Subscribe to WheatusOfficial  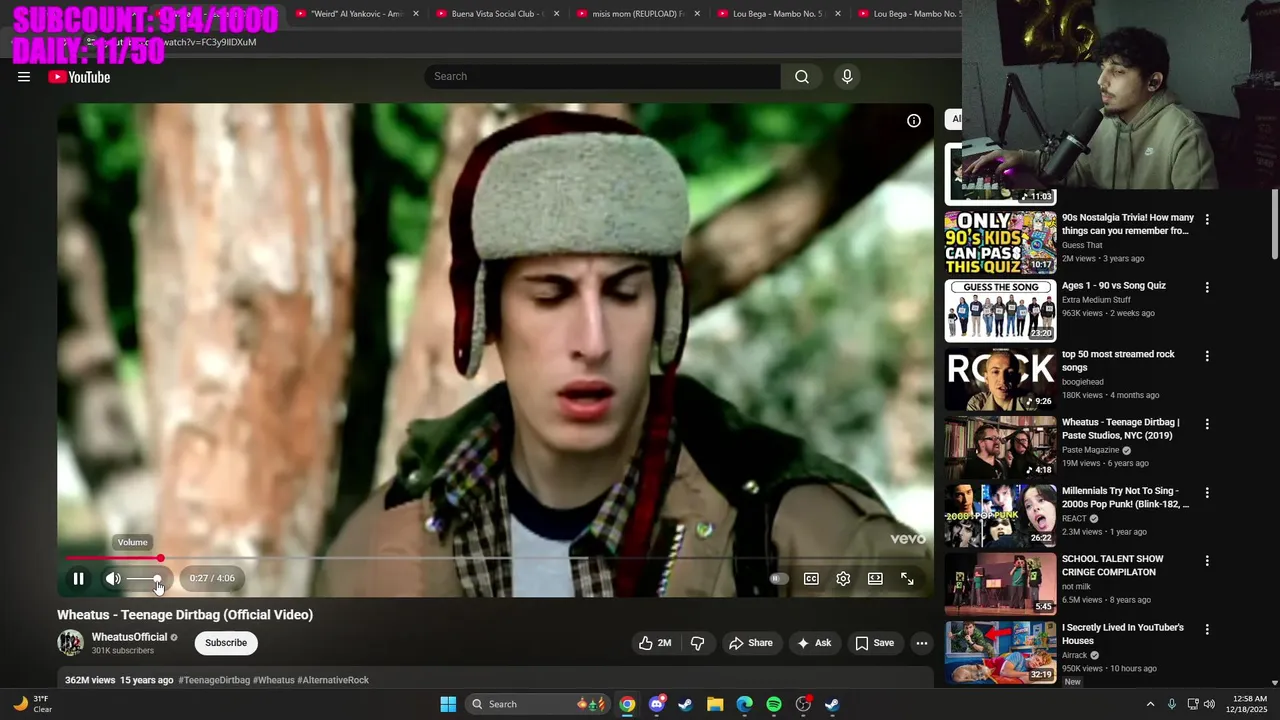pos(226,643)
